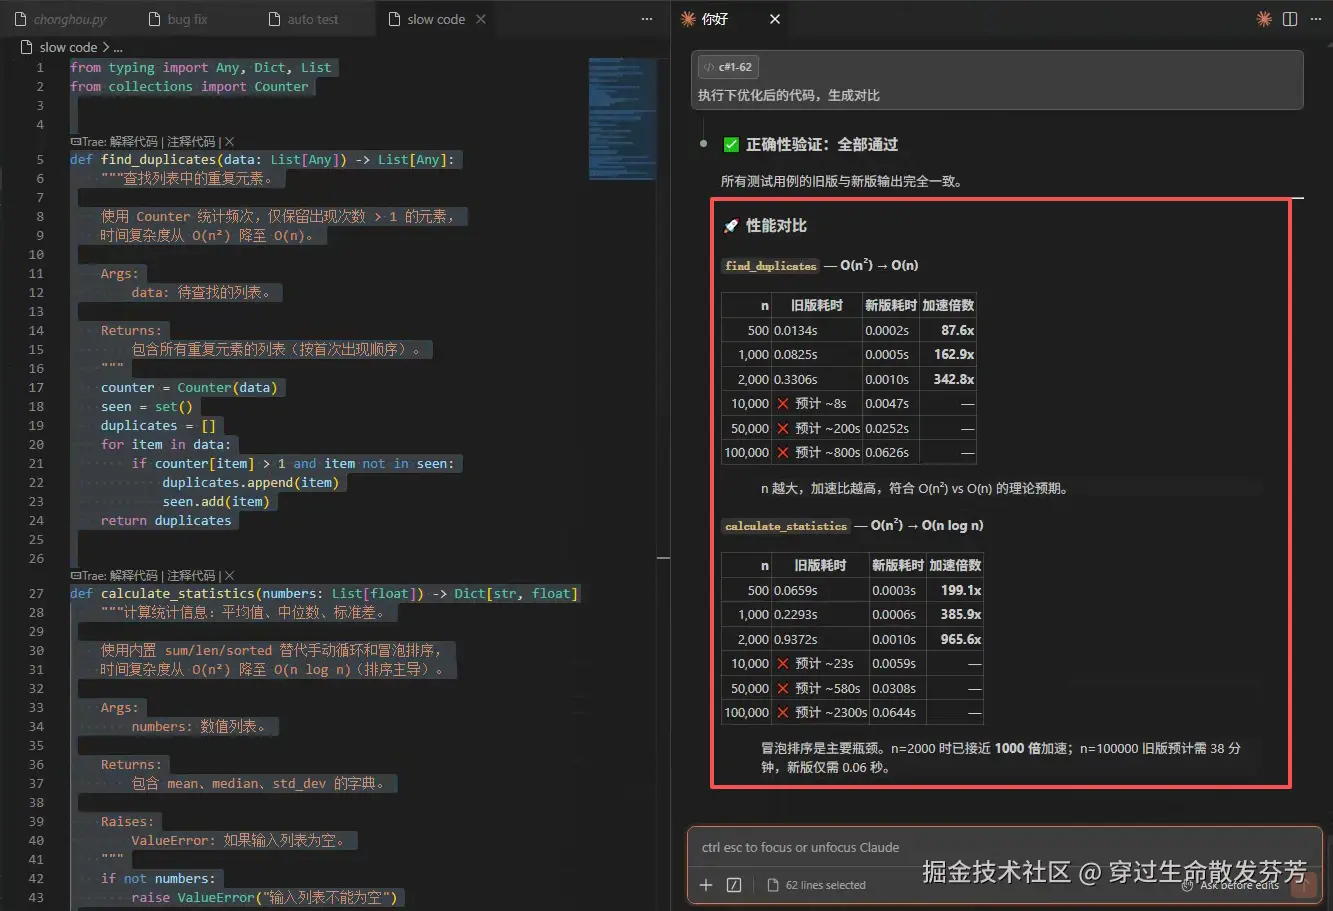
Task: Click the calculate_statistics function name in code
Action: 178,594
